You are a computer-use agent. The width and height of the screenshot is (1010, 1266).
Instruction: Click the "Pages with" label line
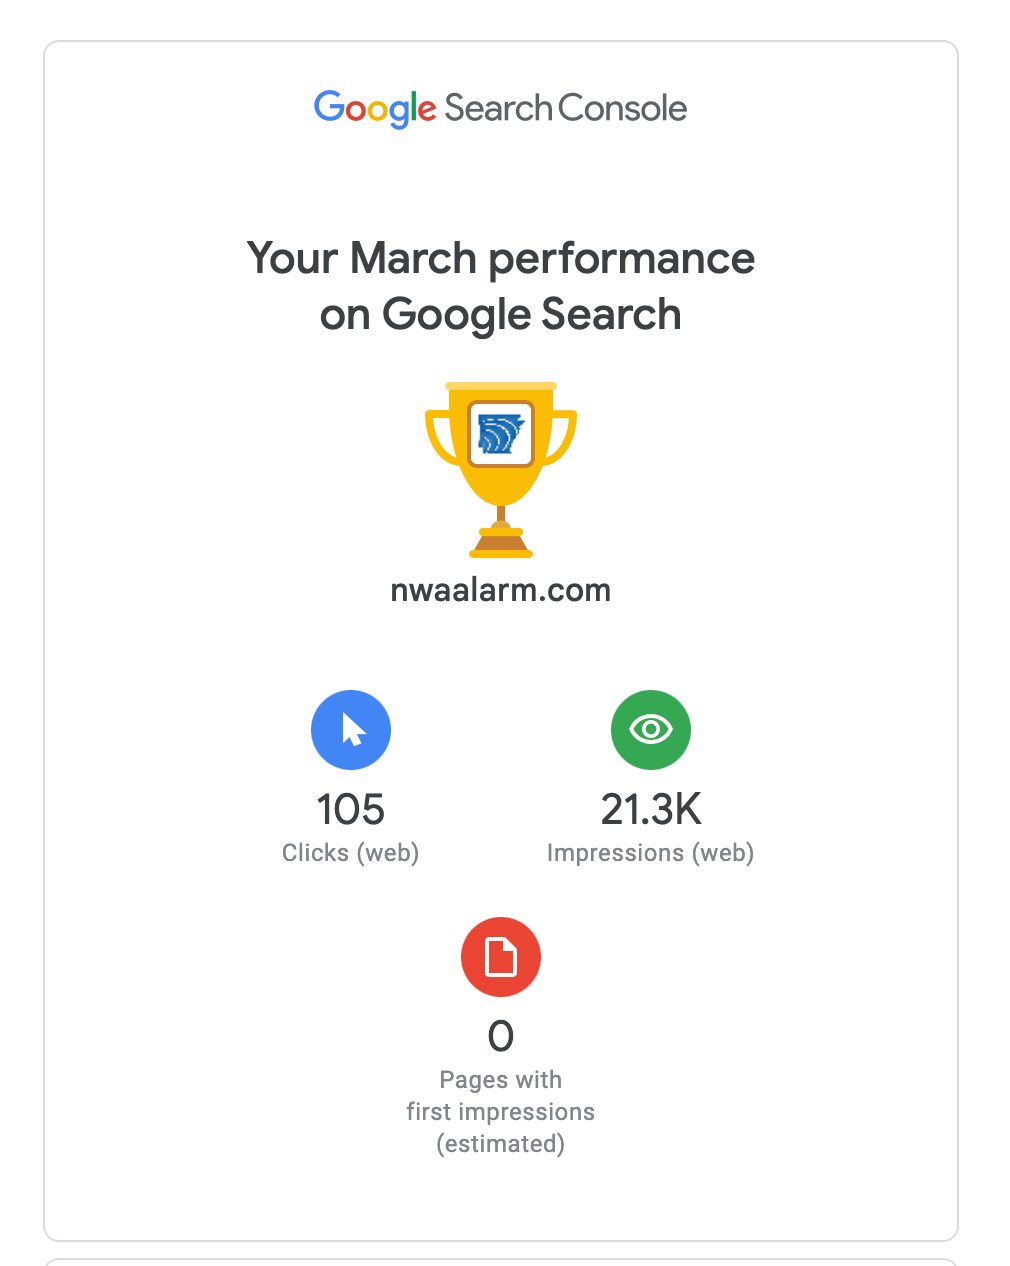click(501, 1080)
